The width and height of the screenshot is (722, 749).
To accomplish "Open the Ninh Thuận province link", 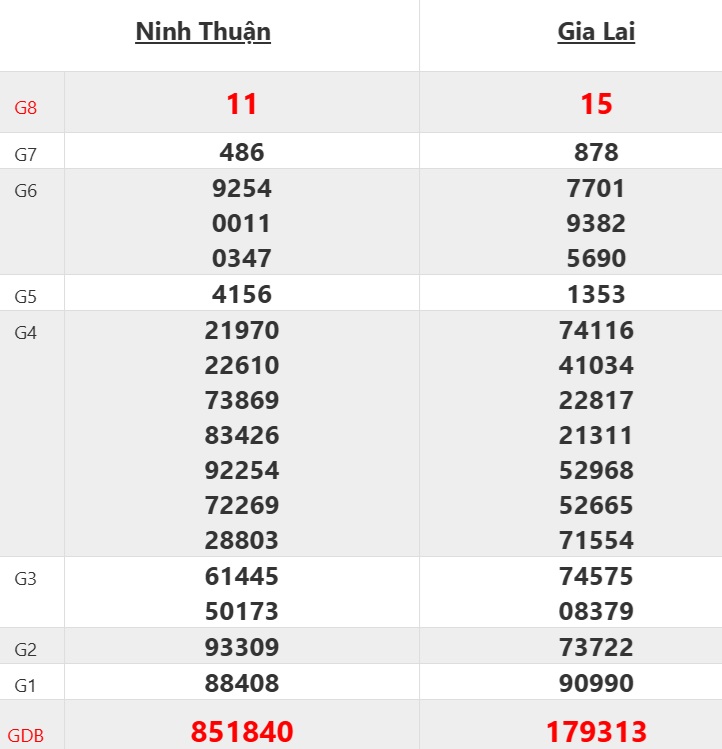I will coord(203,32).
